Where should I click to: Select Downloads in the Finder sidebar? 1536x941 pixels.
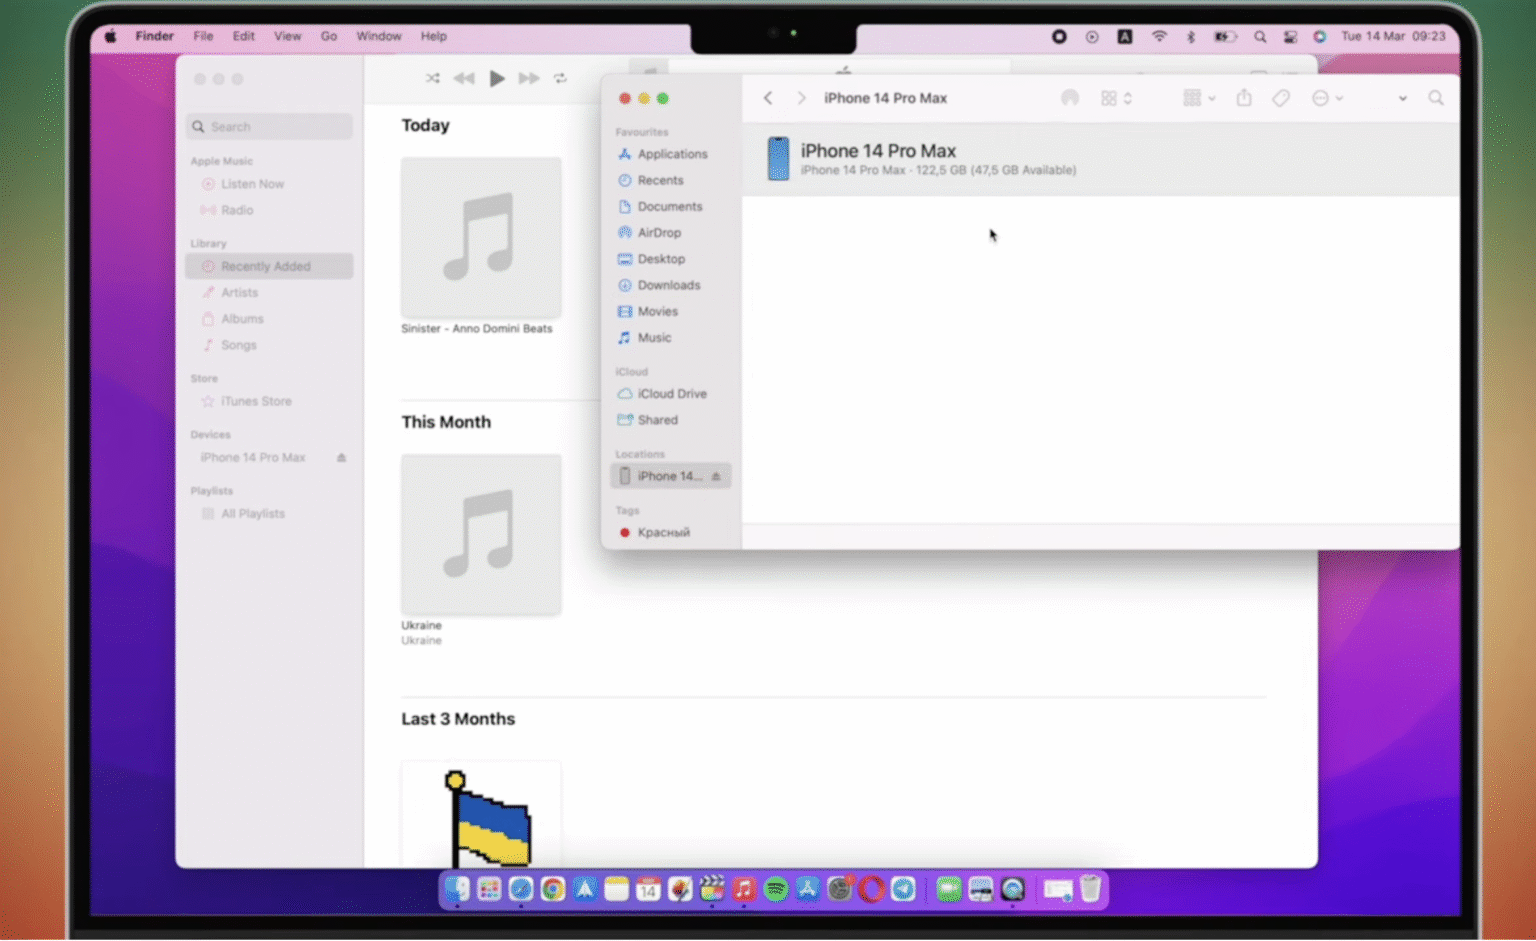pyautogui.click(x=670, y=285)
